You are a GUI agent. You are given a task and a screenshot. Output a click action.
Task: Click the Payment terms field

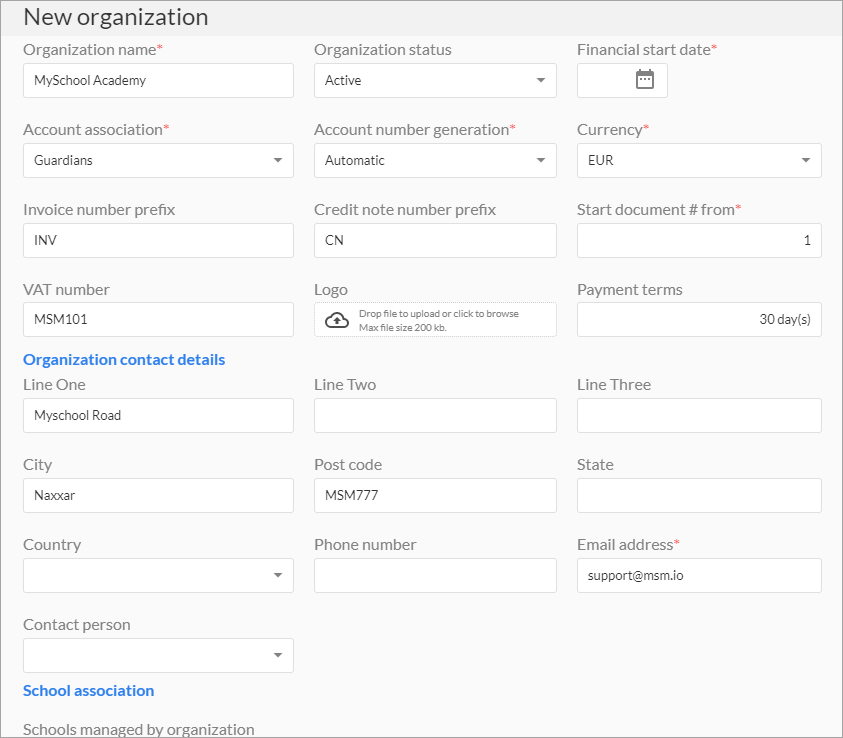click(699, 319)
